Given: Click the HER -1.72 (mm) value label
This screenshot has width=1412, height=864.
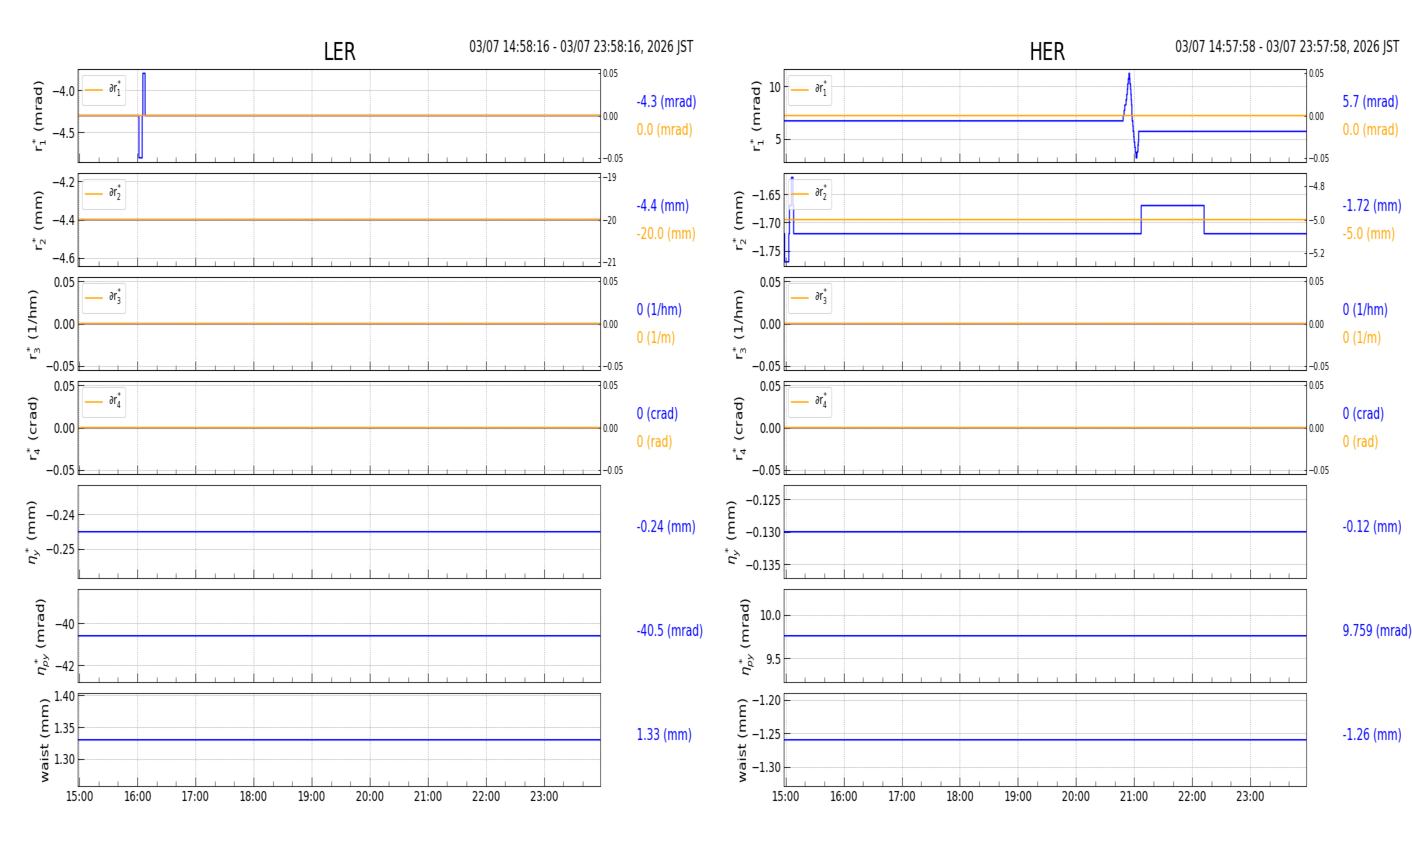Looking at the screenshot, I should pos(1371,206).
